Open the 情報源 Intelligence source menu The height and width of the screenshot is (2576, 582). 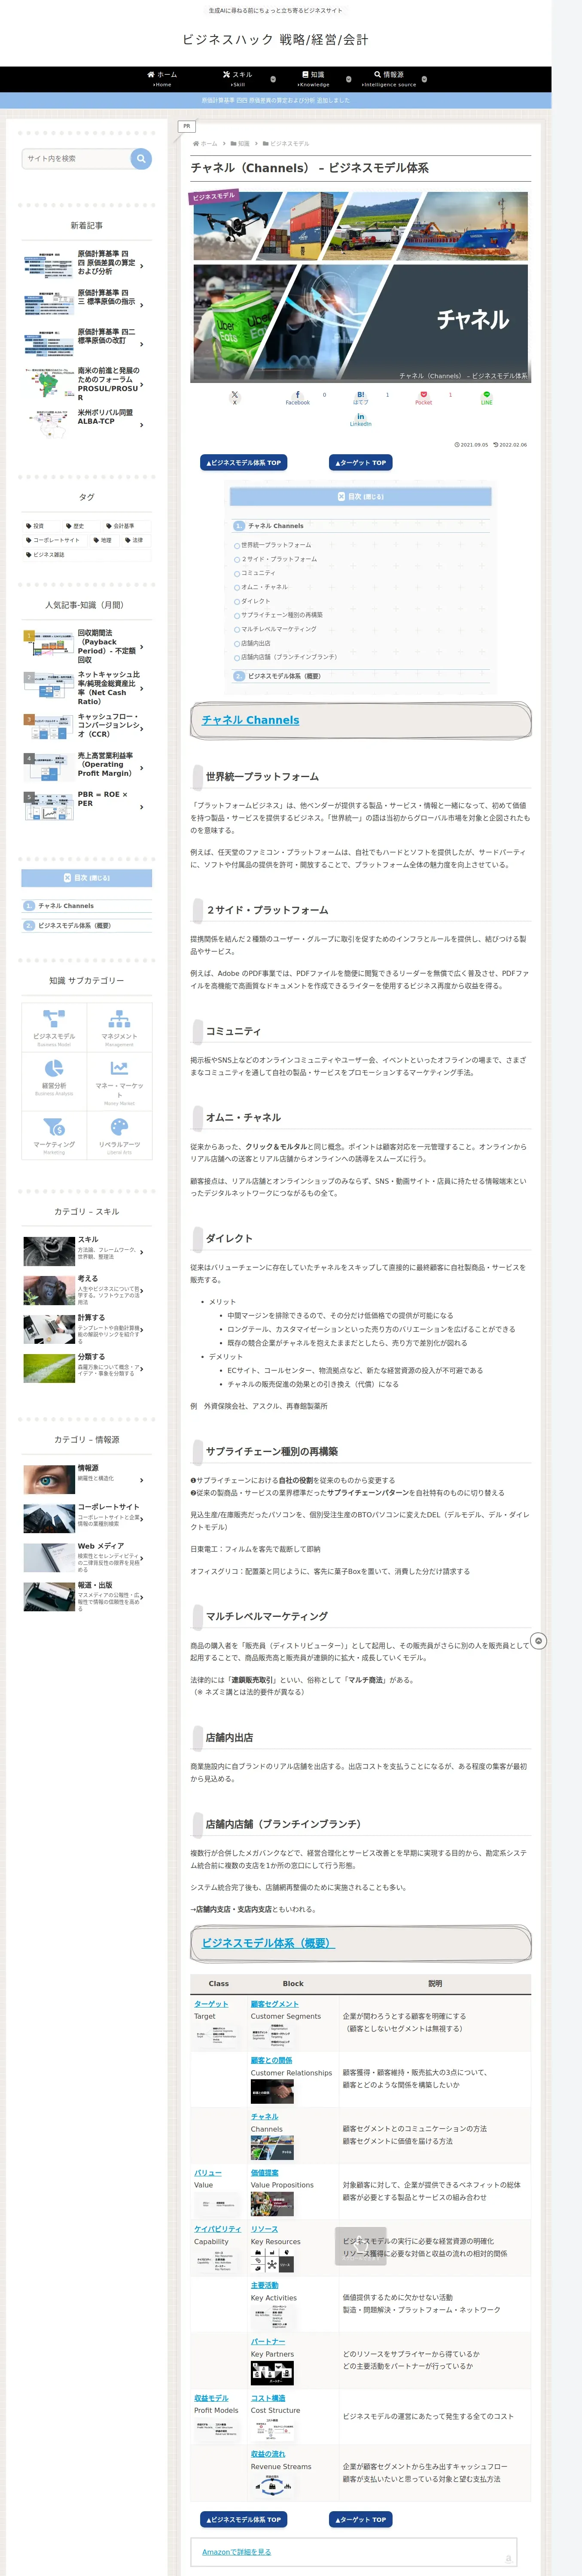(389, 79)
